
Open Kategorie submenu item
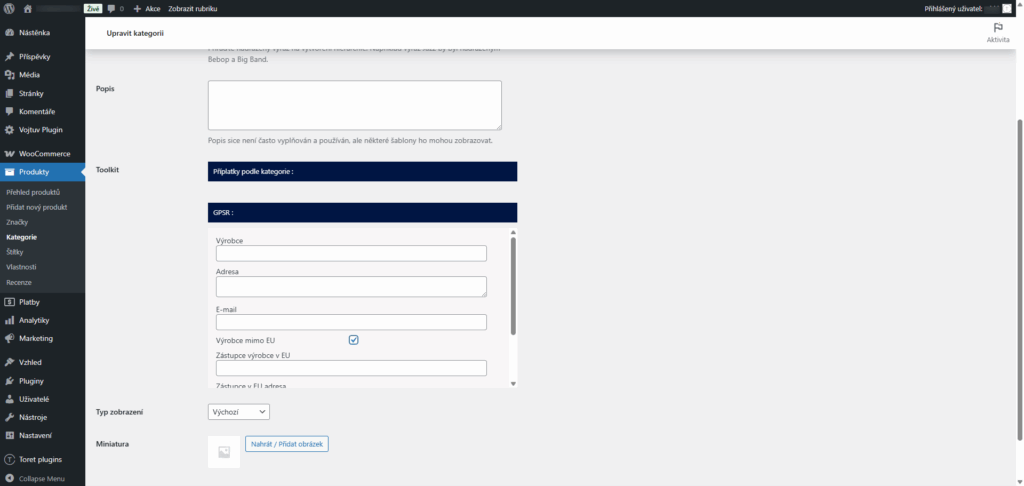[x=22, y=237]
